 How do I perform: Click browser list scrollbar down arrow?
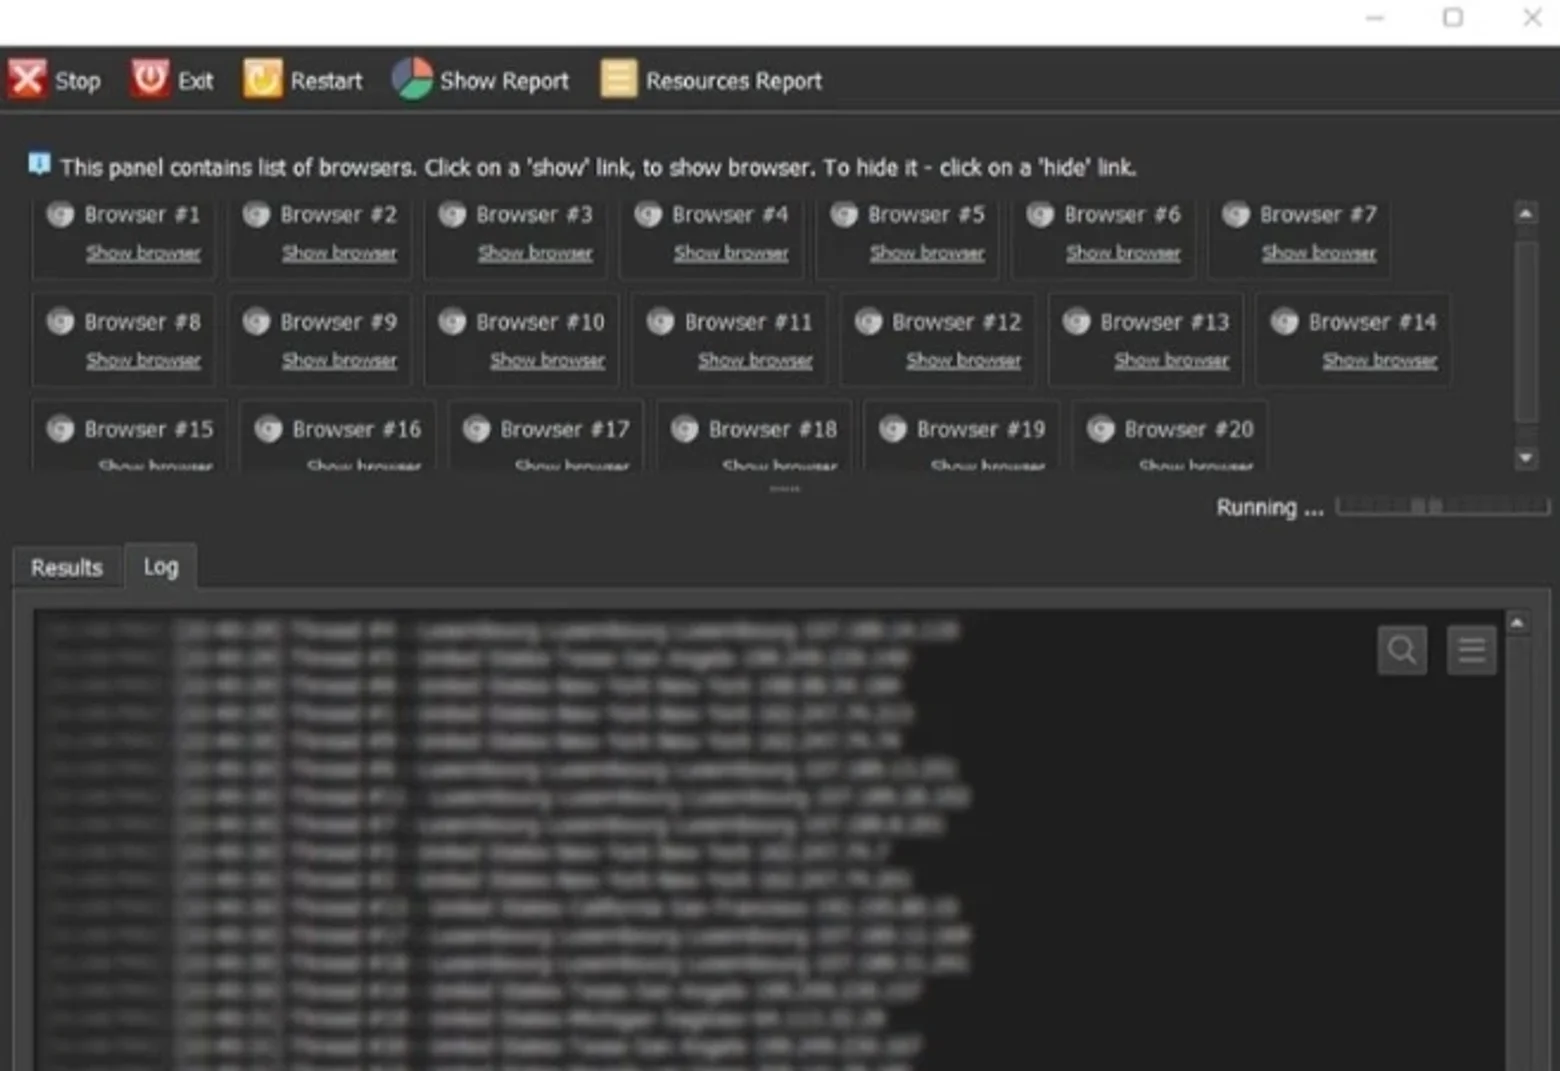[x=1525, y=458]
